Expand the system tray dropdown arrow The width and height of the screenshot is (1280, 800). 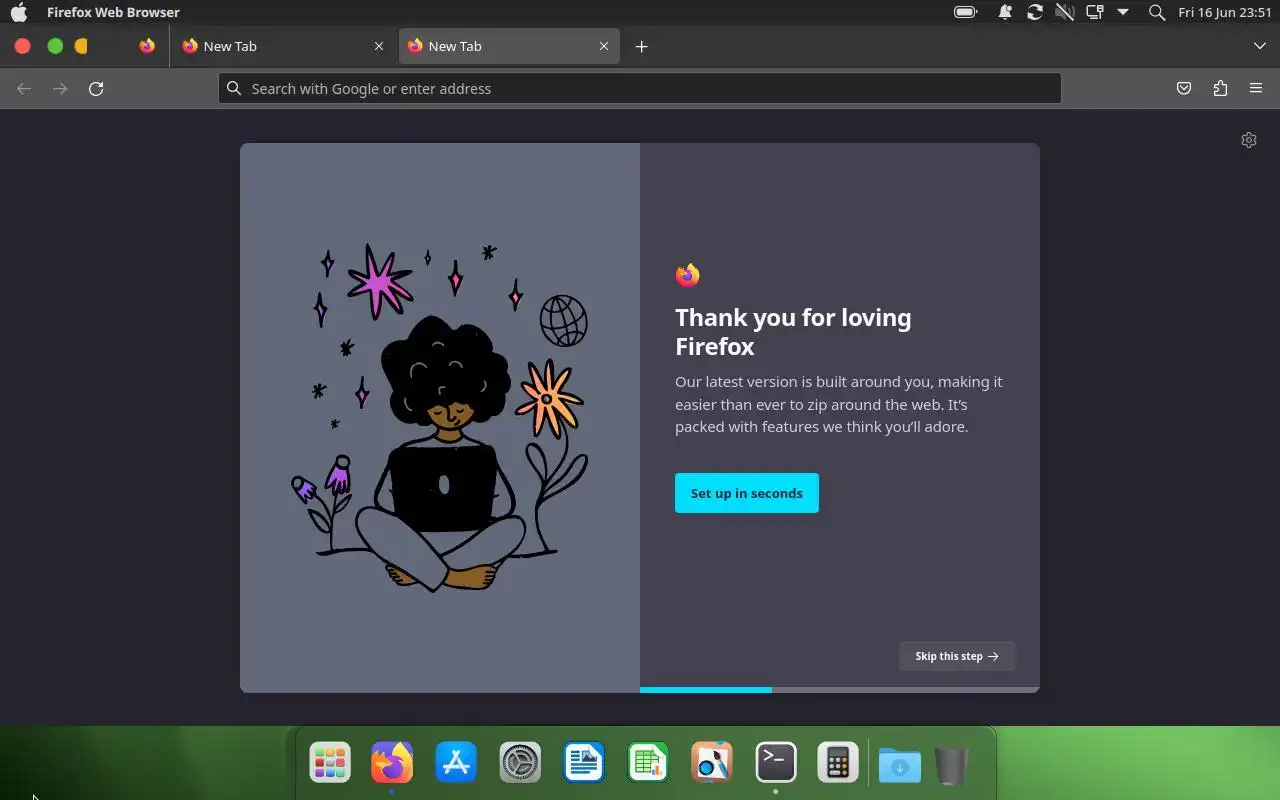[x=1123, y=12]
